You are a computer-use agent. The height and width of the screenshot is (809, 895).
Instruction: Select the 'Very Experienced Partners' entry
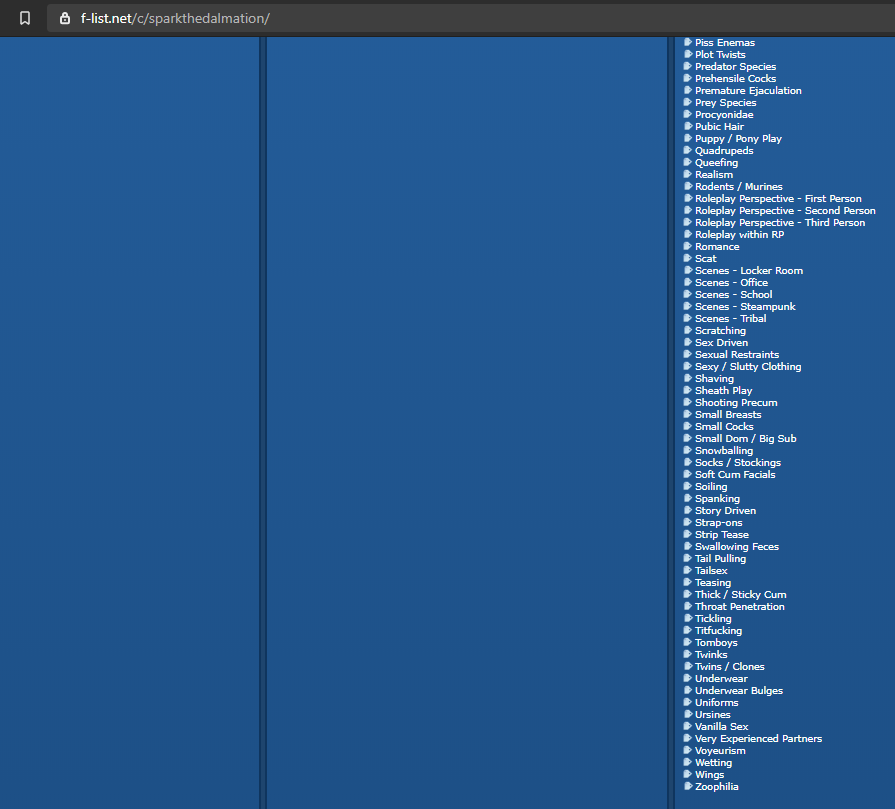coord(759,738)
